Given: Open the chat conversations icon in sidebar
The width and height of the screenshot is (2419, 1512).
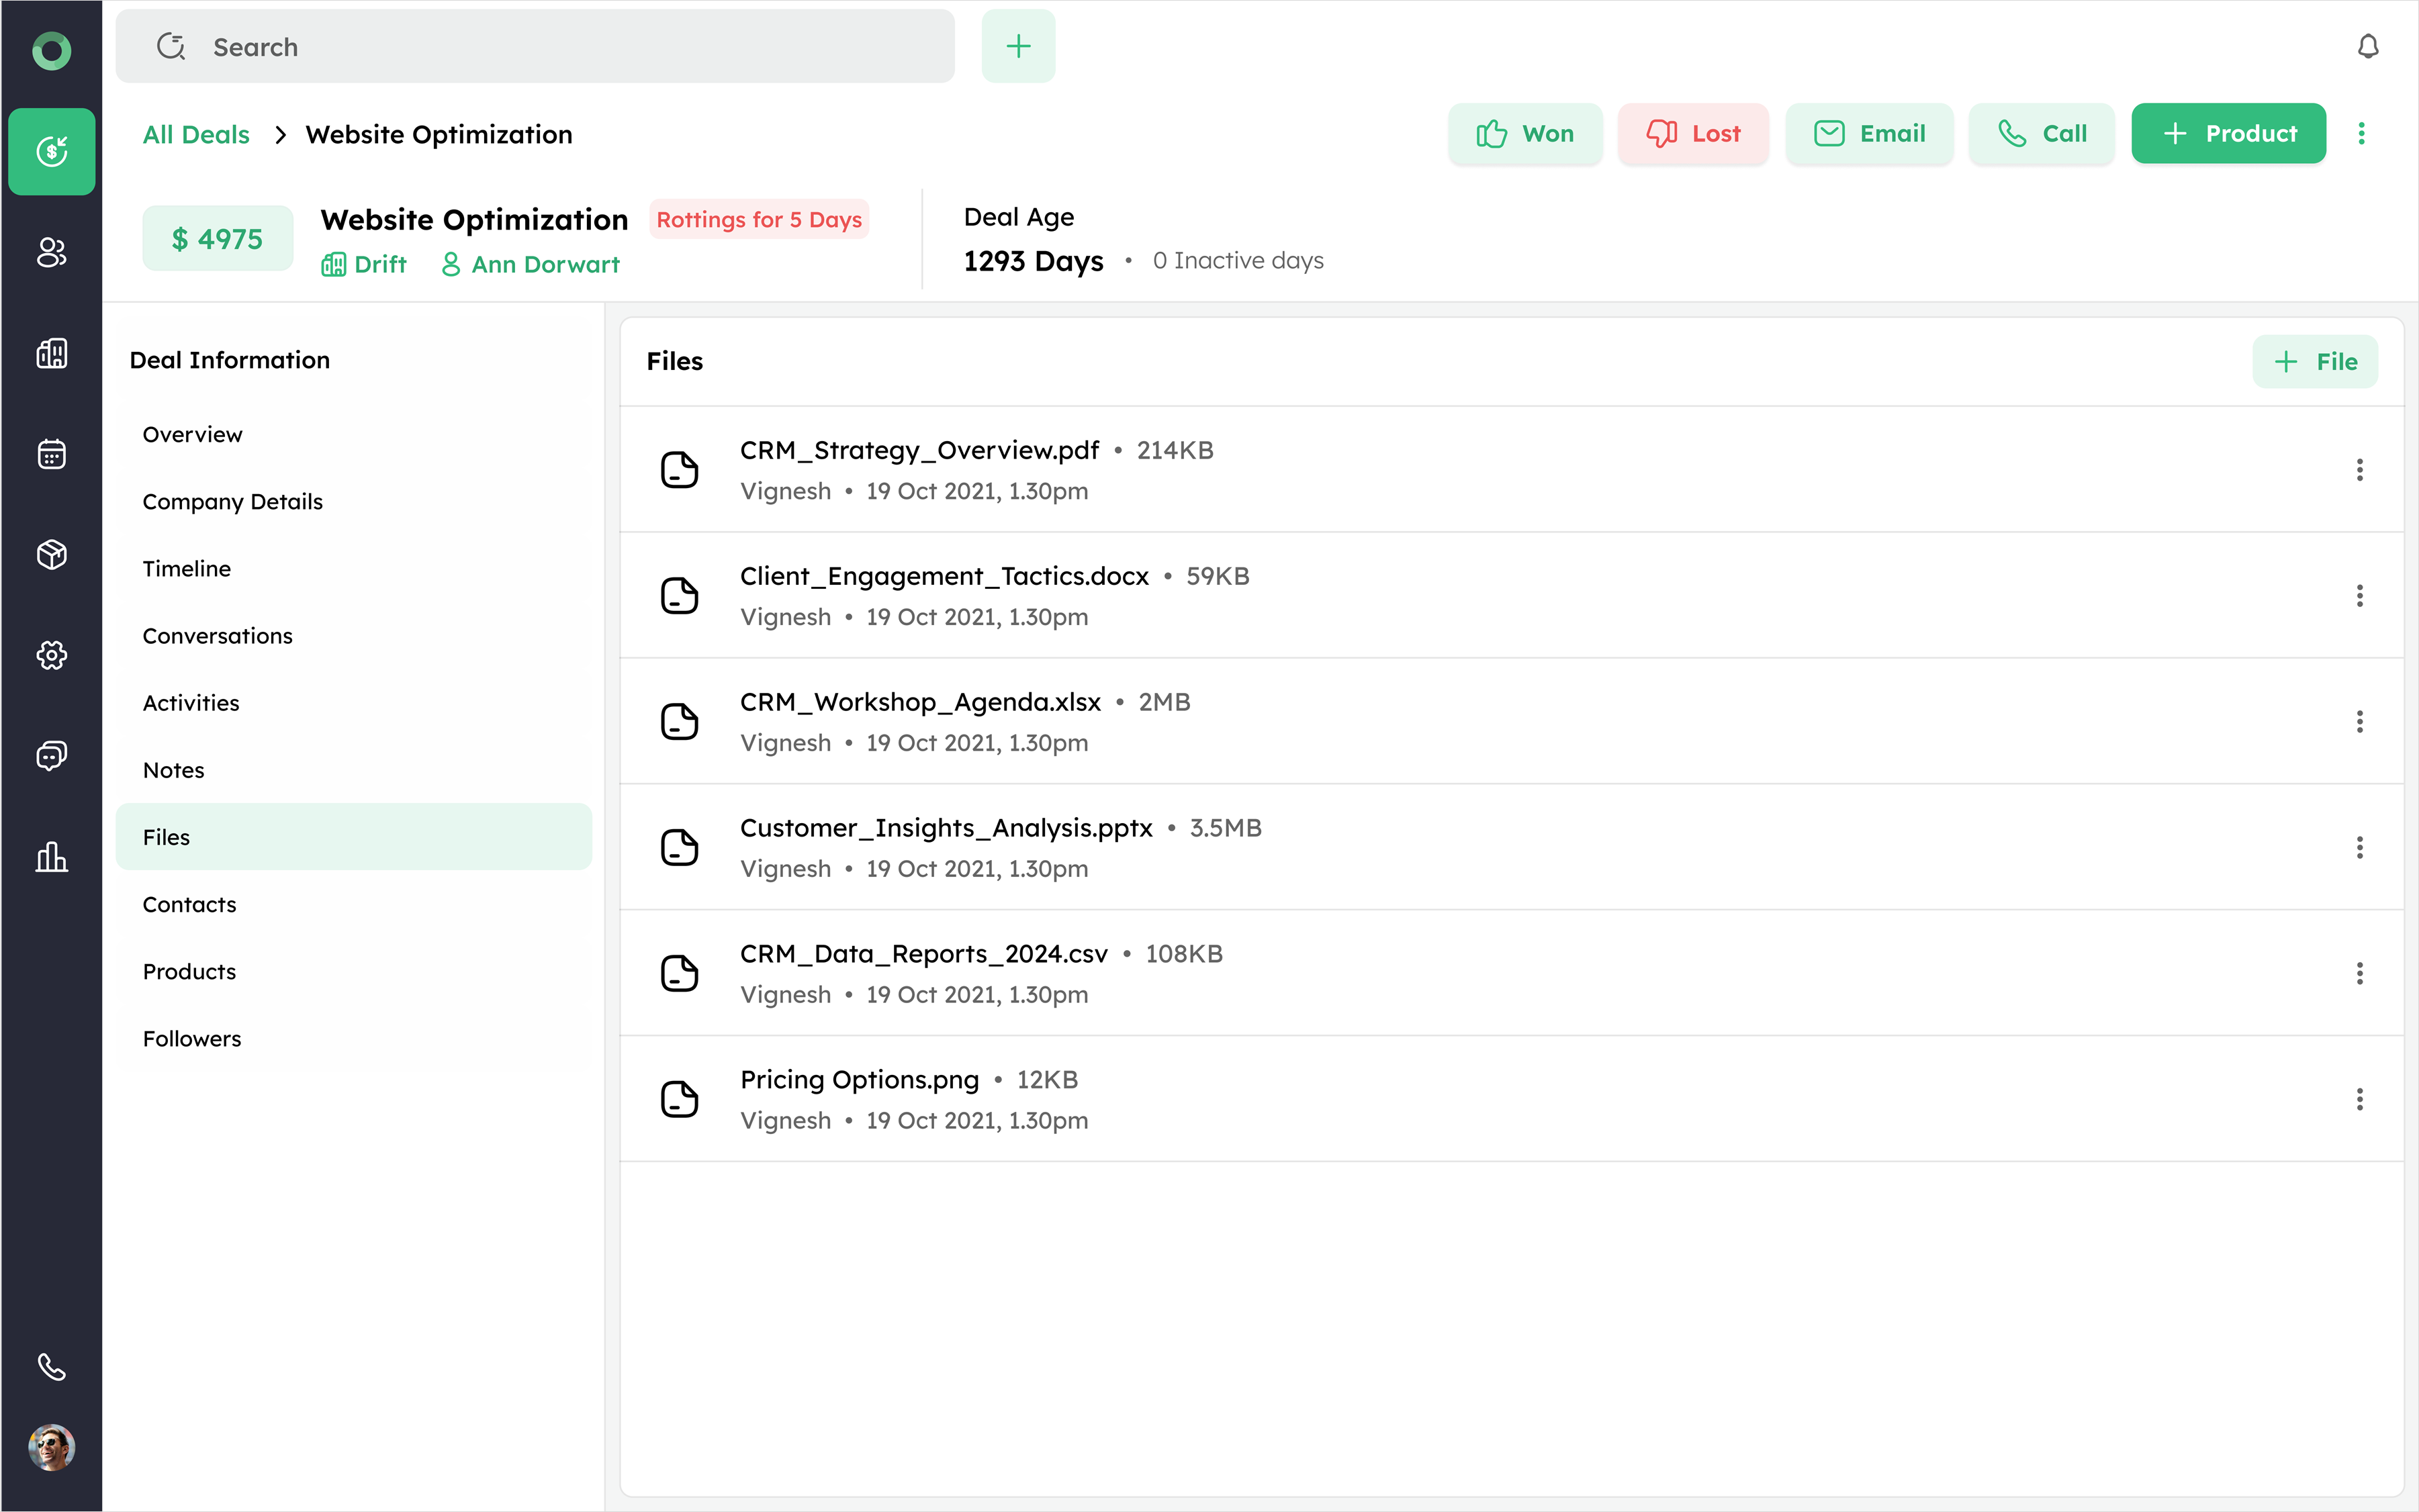Looking at the screenshot, I should (x=52, y=755).
